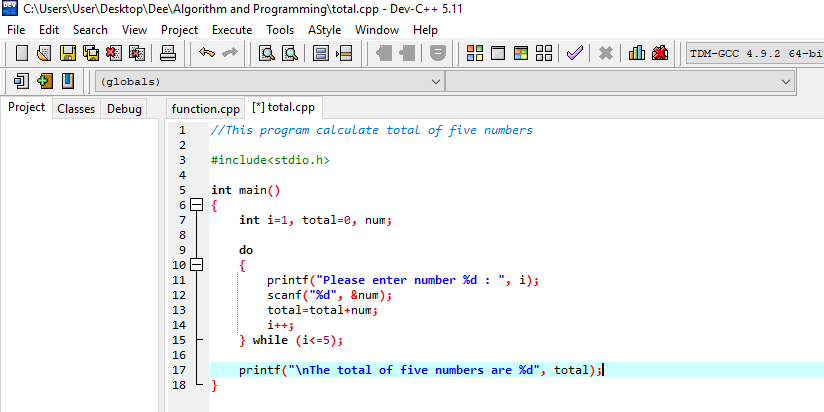Click the grey X Stop Execution icon
The width and height of the screenshot is (824, 412).
(606, 53)
